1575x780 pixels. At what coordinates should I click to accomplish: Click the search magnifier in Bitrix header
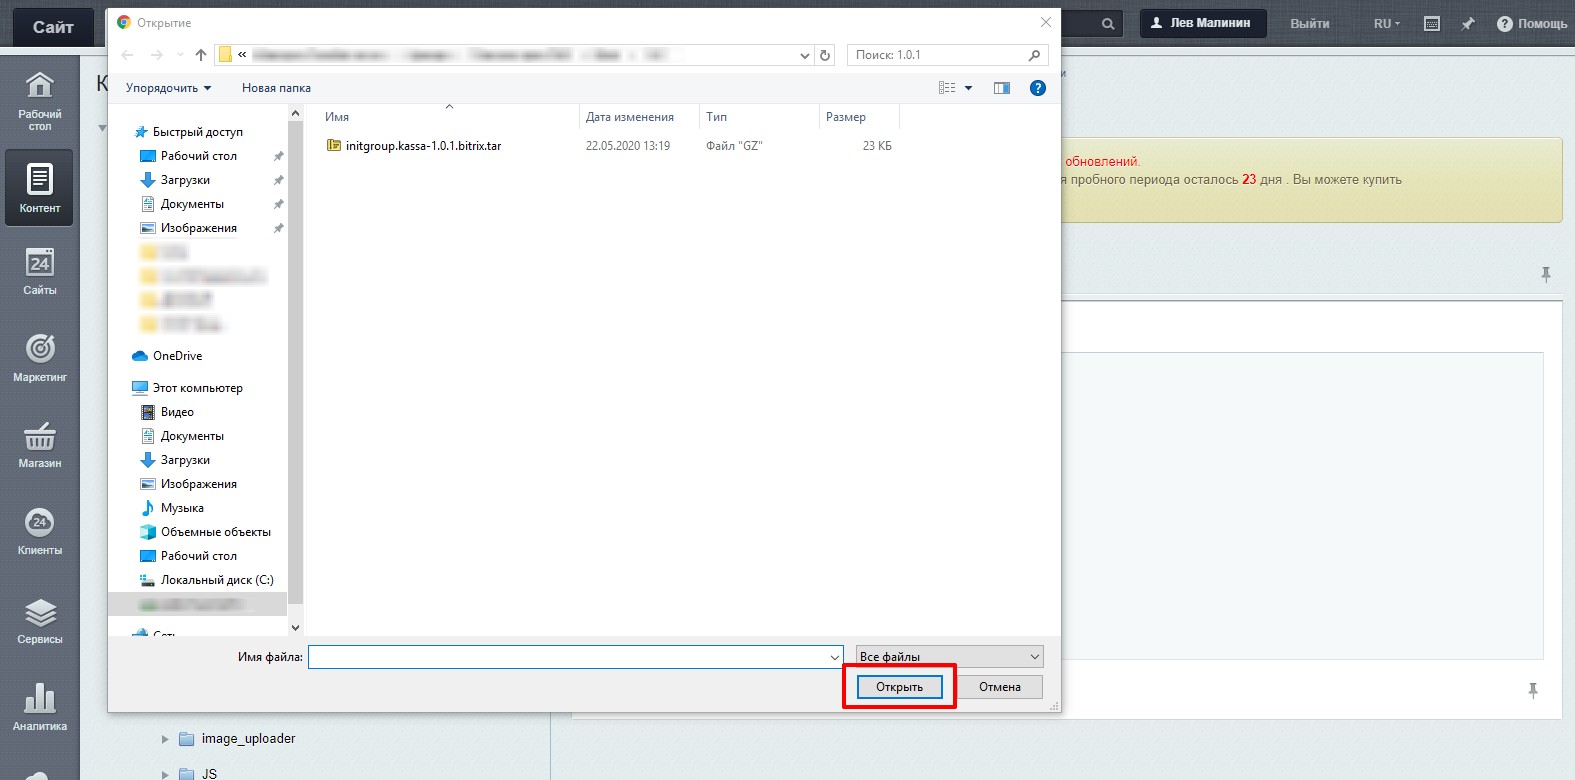click(1107, 23)
